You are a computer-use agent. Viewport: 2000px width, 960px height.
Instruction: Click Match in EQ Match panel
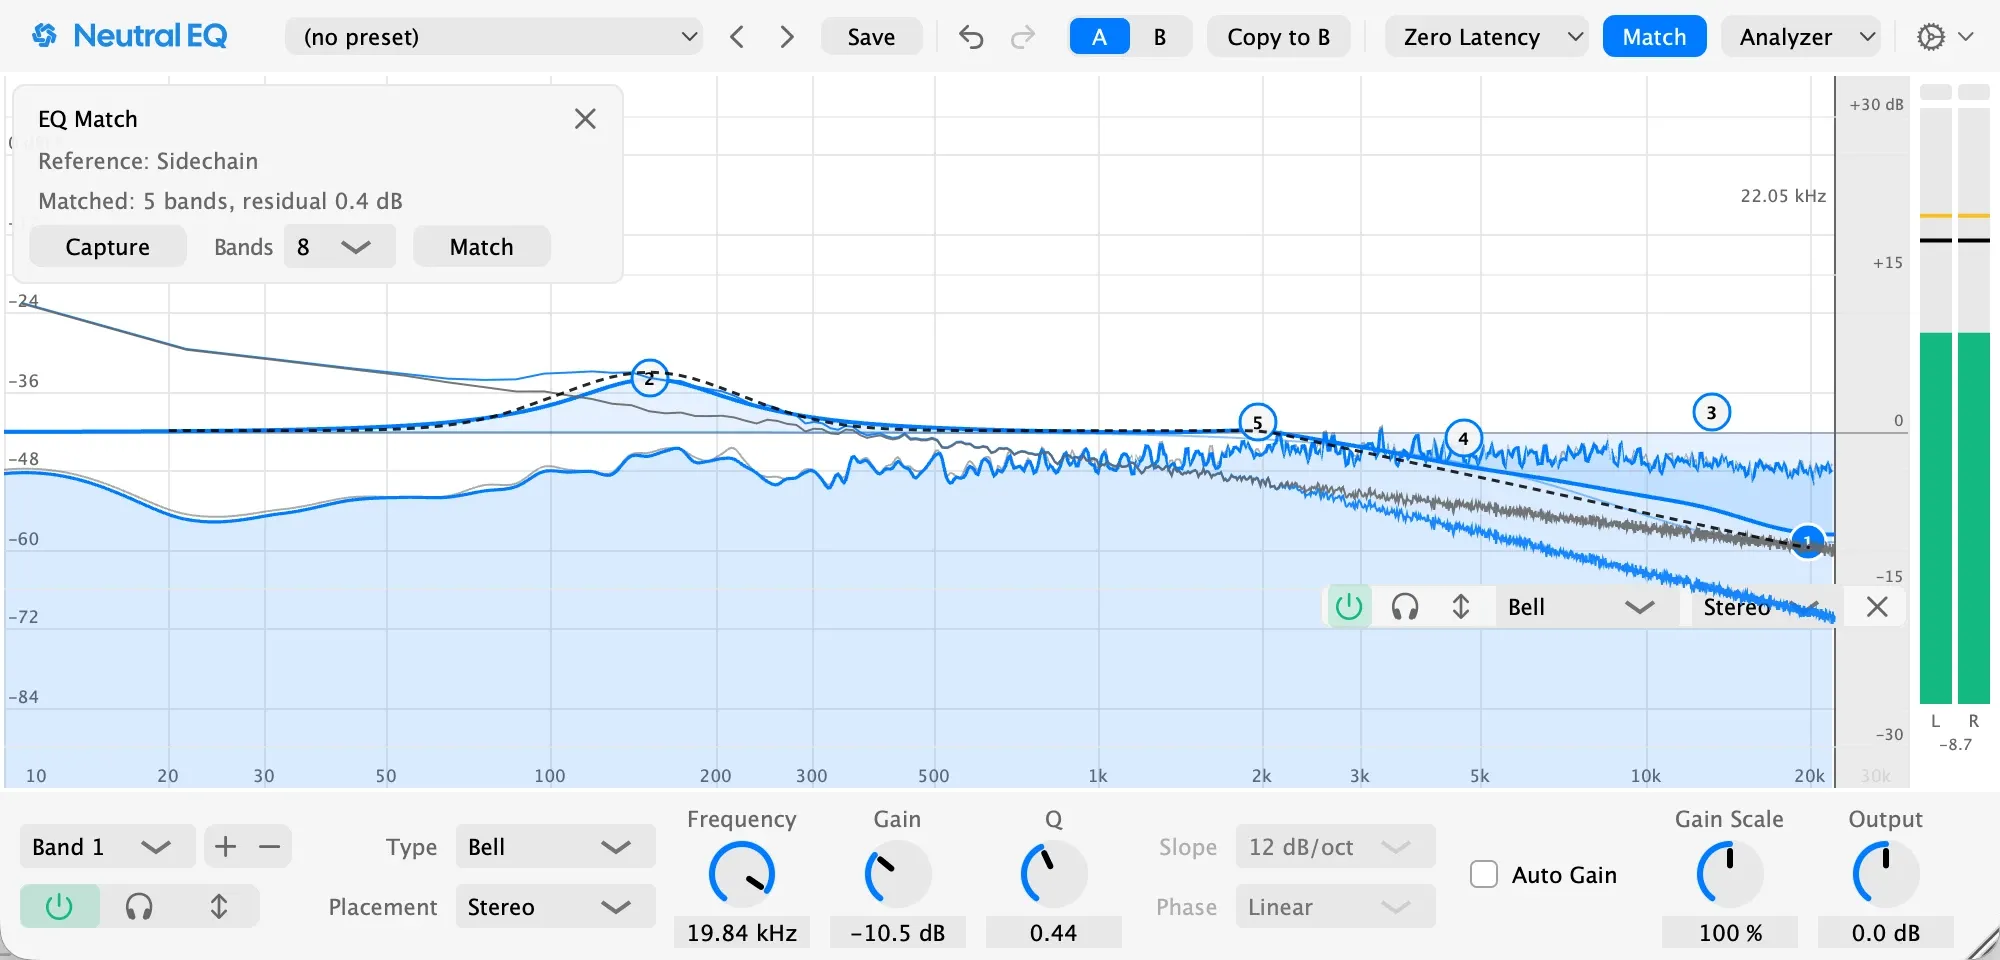(x=481, y=247)
